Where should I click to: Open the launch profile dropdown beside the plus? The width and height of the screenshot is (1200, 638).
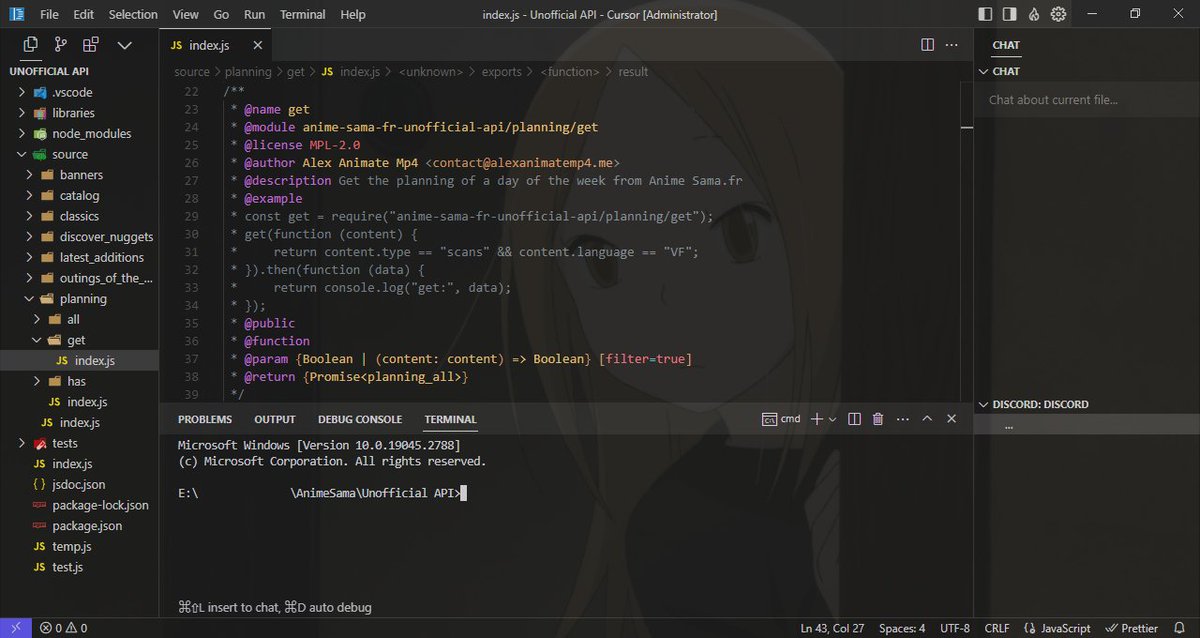832,419
